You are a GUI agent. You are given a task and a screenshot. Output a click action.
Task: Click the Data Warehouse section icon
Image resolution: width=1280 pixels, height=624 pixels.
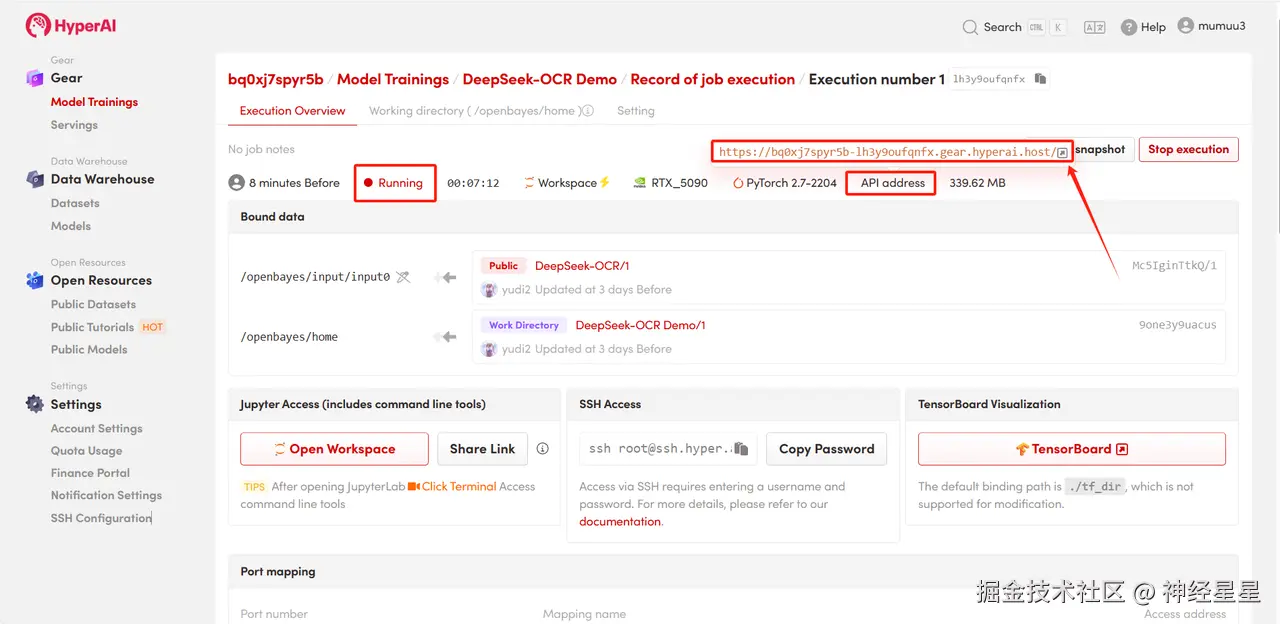coord(35,179)
